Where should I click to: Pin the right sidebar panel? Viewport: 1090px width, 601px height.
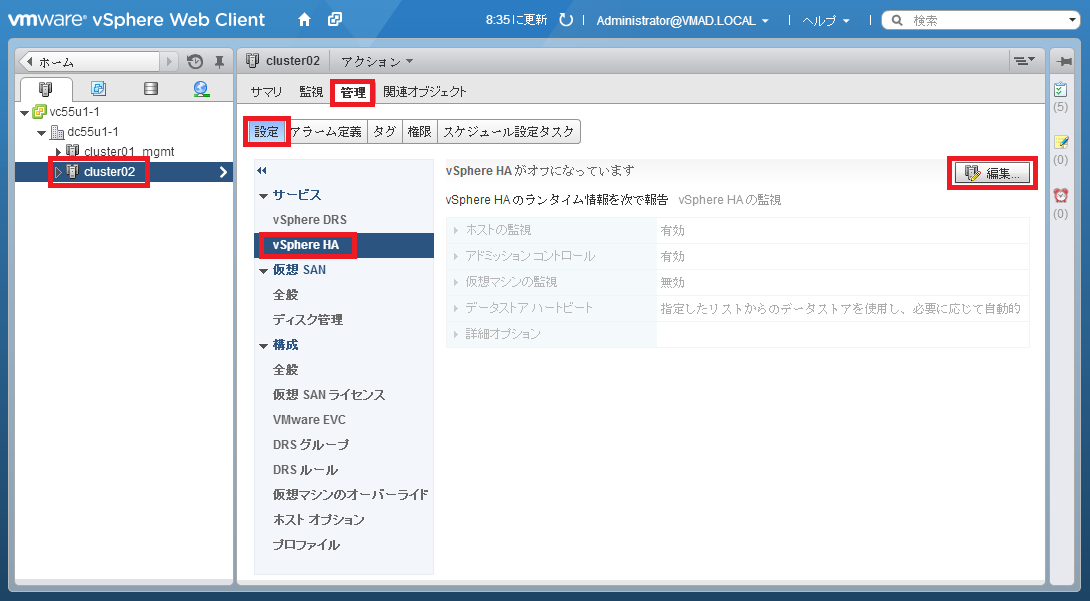(1064, 61)
